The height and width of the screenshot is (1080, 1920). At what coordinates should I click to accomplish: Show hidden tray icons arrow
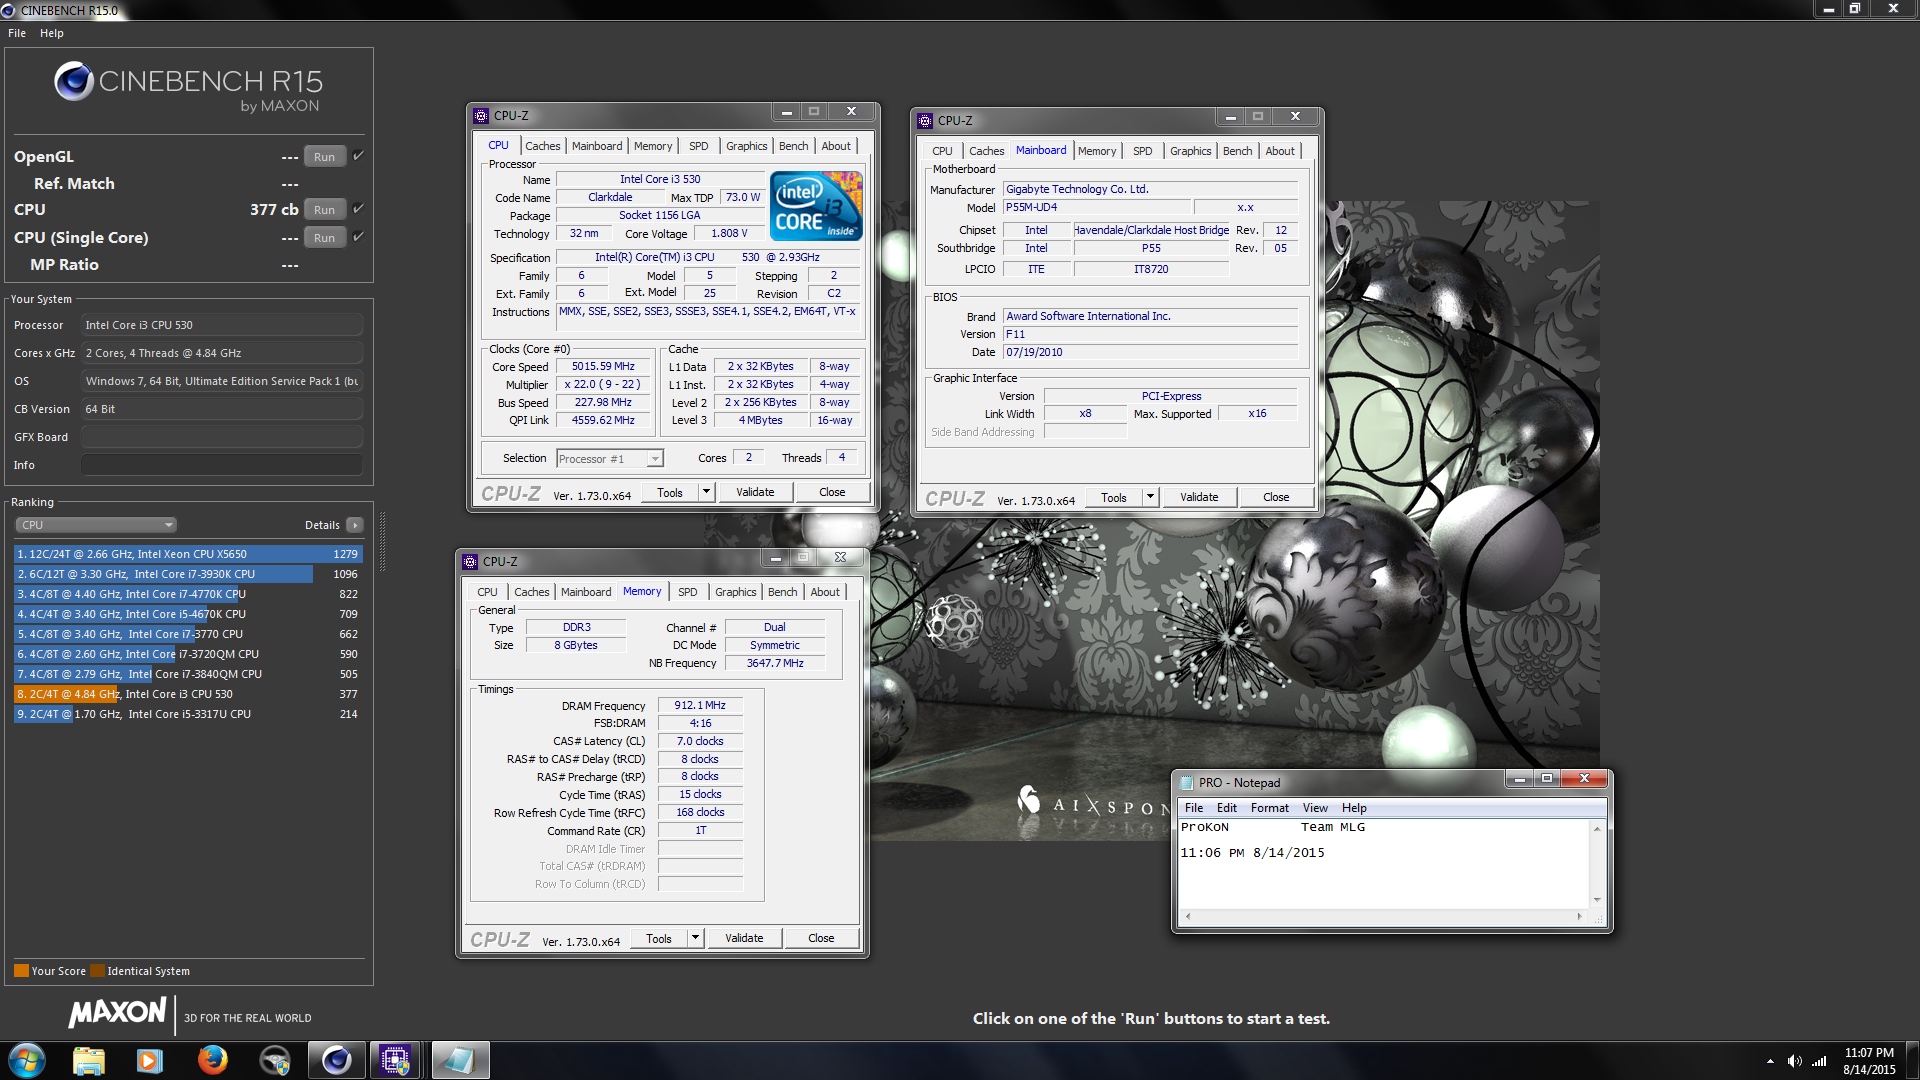tap(1770, 1061)
